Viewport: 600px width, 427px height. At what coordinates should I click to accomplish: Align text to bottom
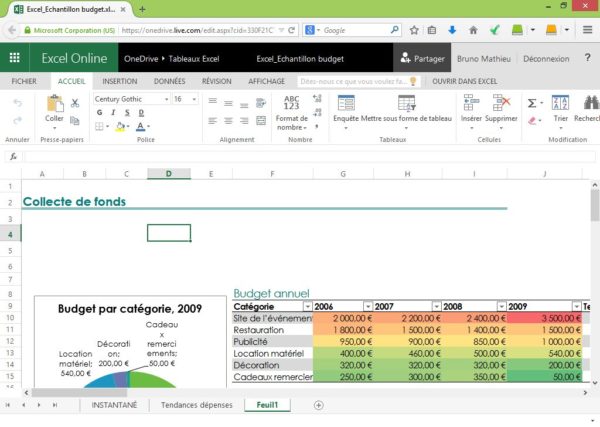(x=244, y=105)
